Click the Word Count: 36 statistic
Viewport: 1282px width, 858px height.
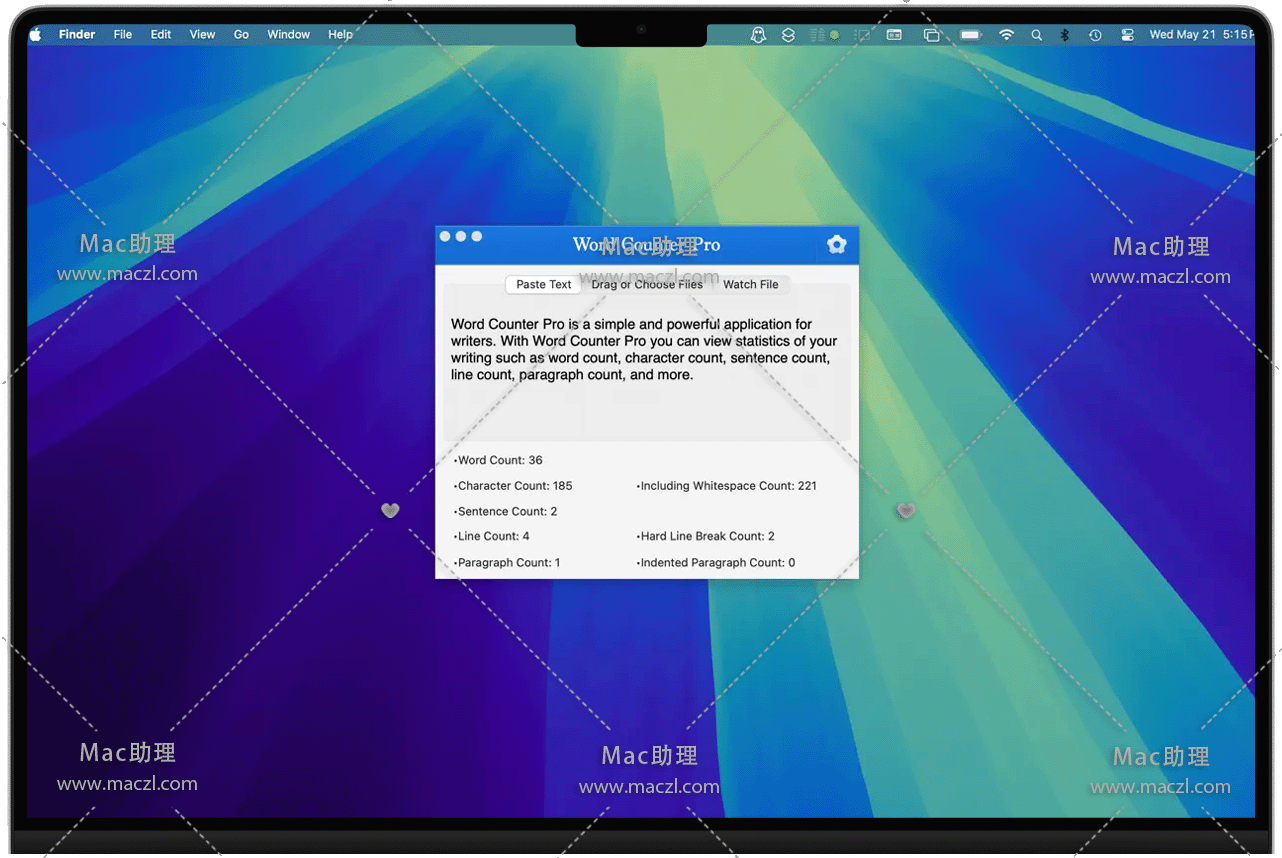click(x=500, y=461)
